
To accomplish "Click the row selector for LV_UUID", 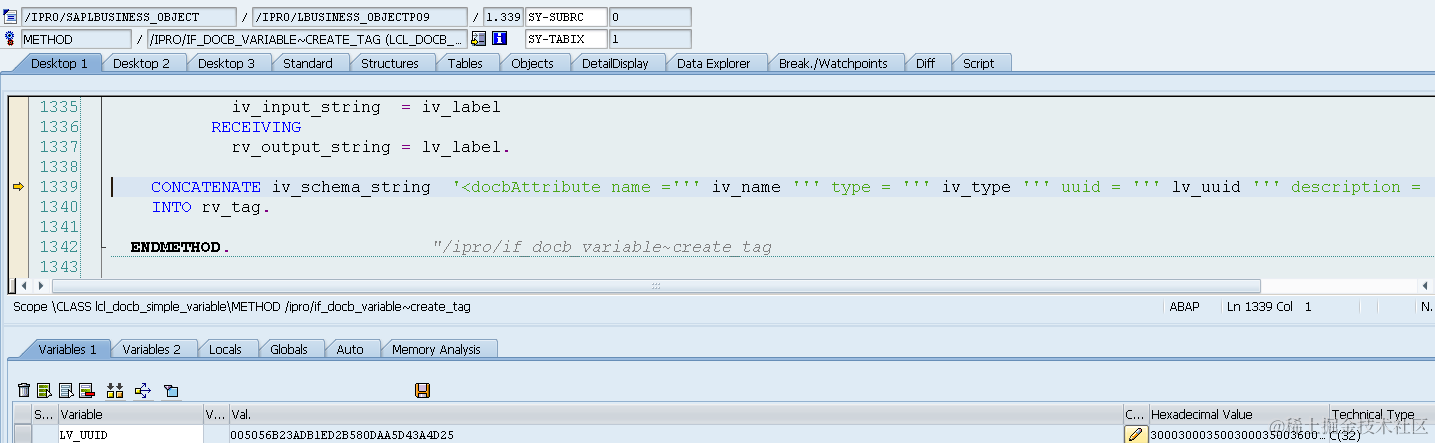I will pos(22,435).
